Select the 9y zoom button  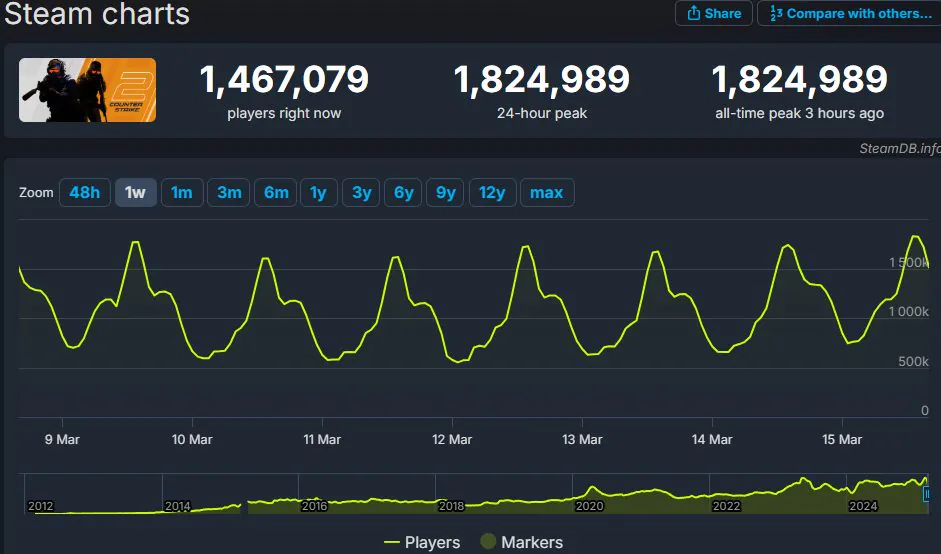pyautogui.click(x=445, y=193)
